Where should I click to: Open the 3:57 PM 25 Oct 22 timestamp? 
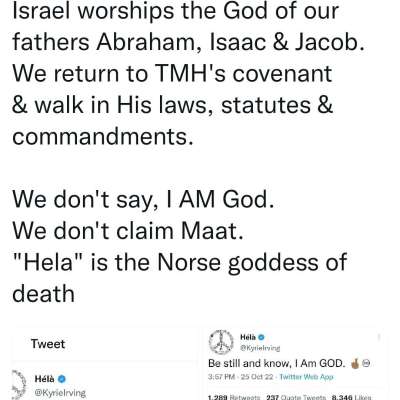240,377
